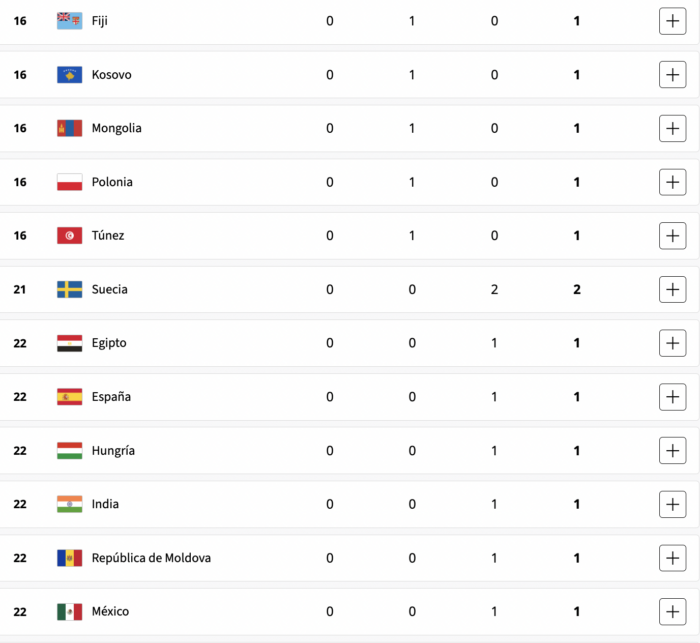This screenshot has height=643, width=700.
Task: Click plus button for México
Action: tap(672, 611)
